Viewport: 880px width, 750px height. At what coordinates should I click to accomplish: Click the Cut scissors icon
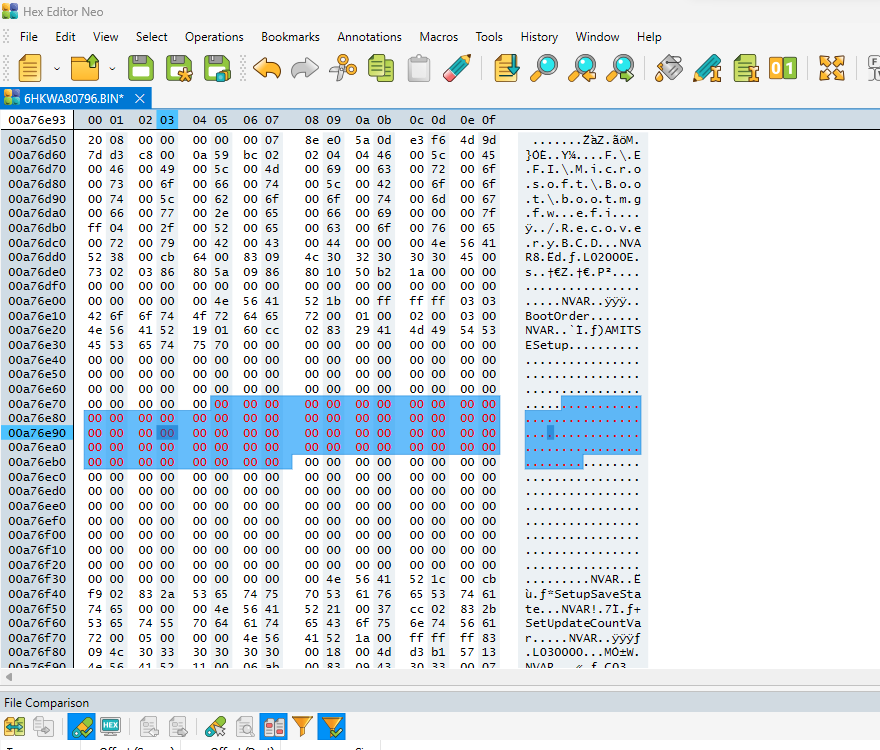[x=343, y=68]
